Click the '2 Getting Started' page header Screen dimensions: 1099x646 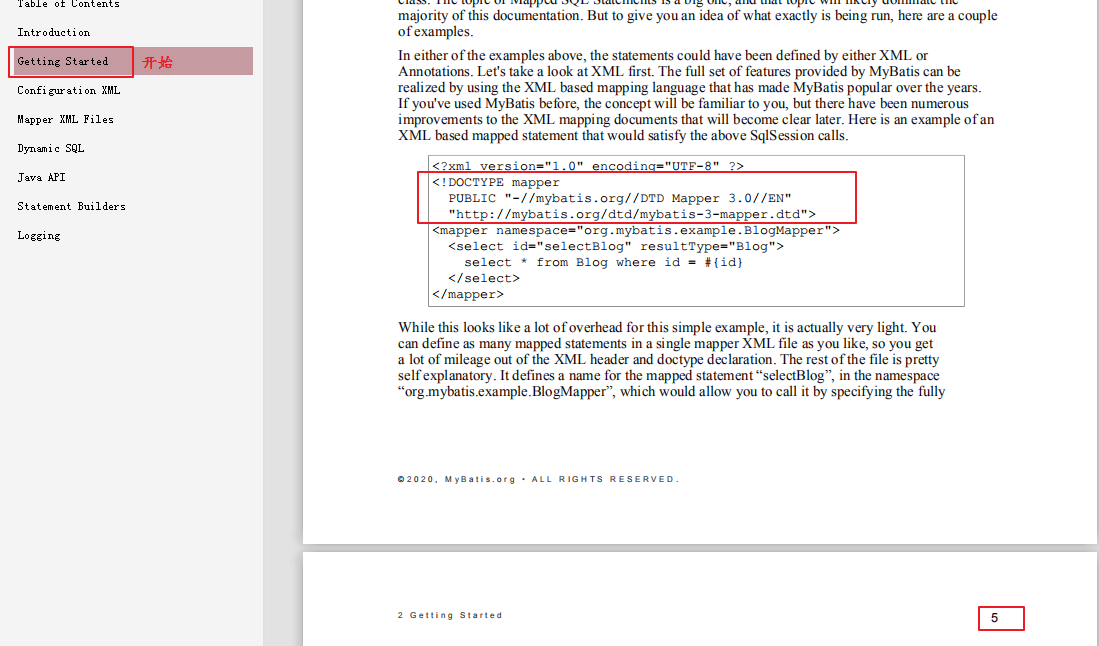coord(450,615)
